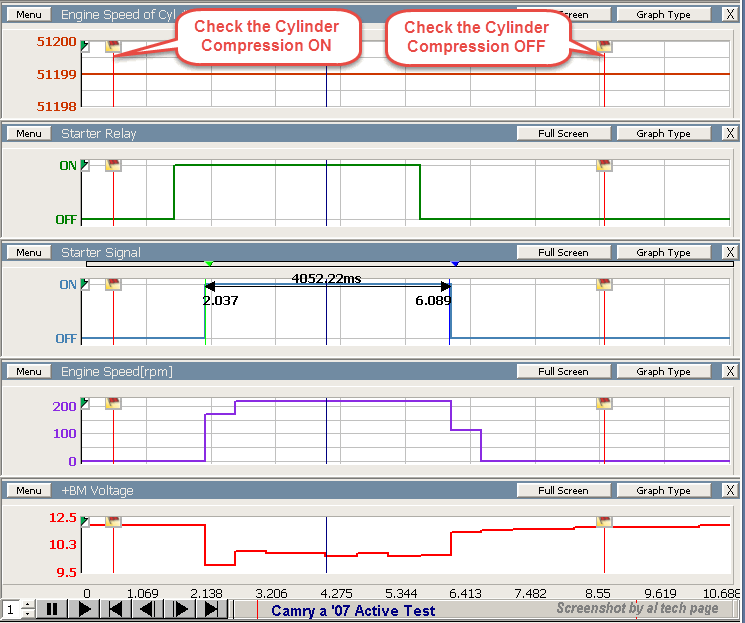The width and height of the screenshot is (745, 623).
Task: Click the right flag marker in Engine Speed[rpm] graph
Action: [x=604, y=403]
